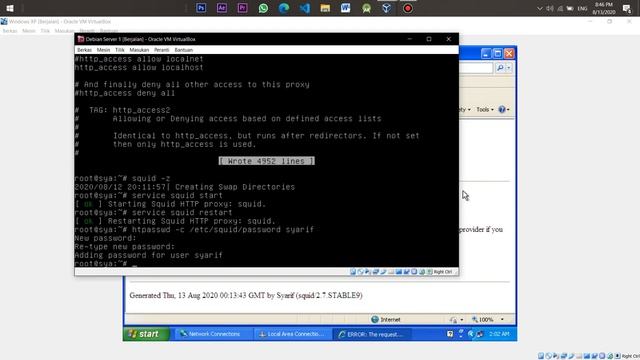Expand the search provider dropdown arrow
The height and width of the screenshot is (360, 640).
point(509,68)
